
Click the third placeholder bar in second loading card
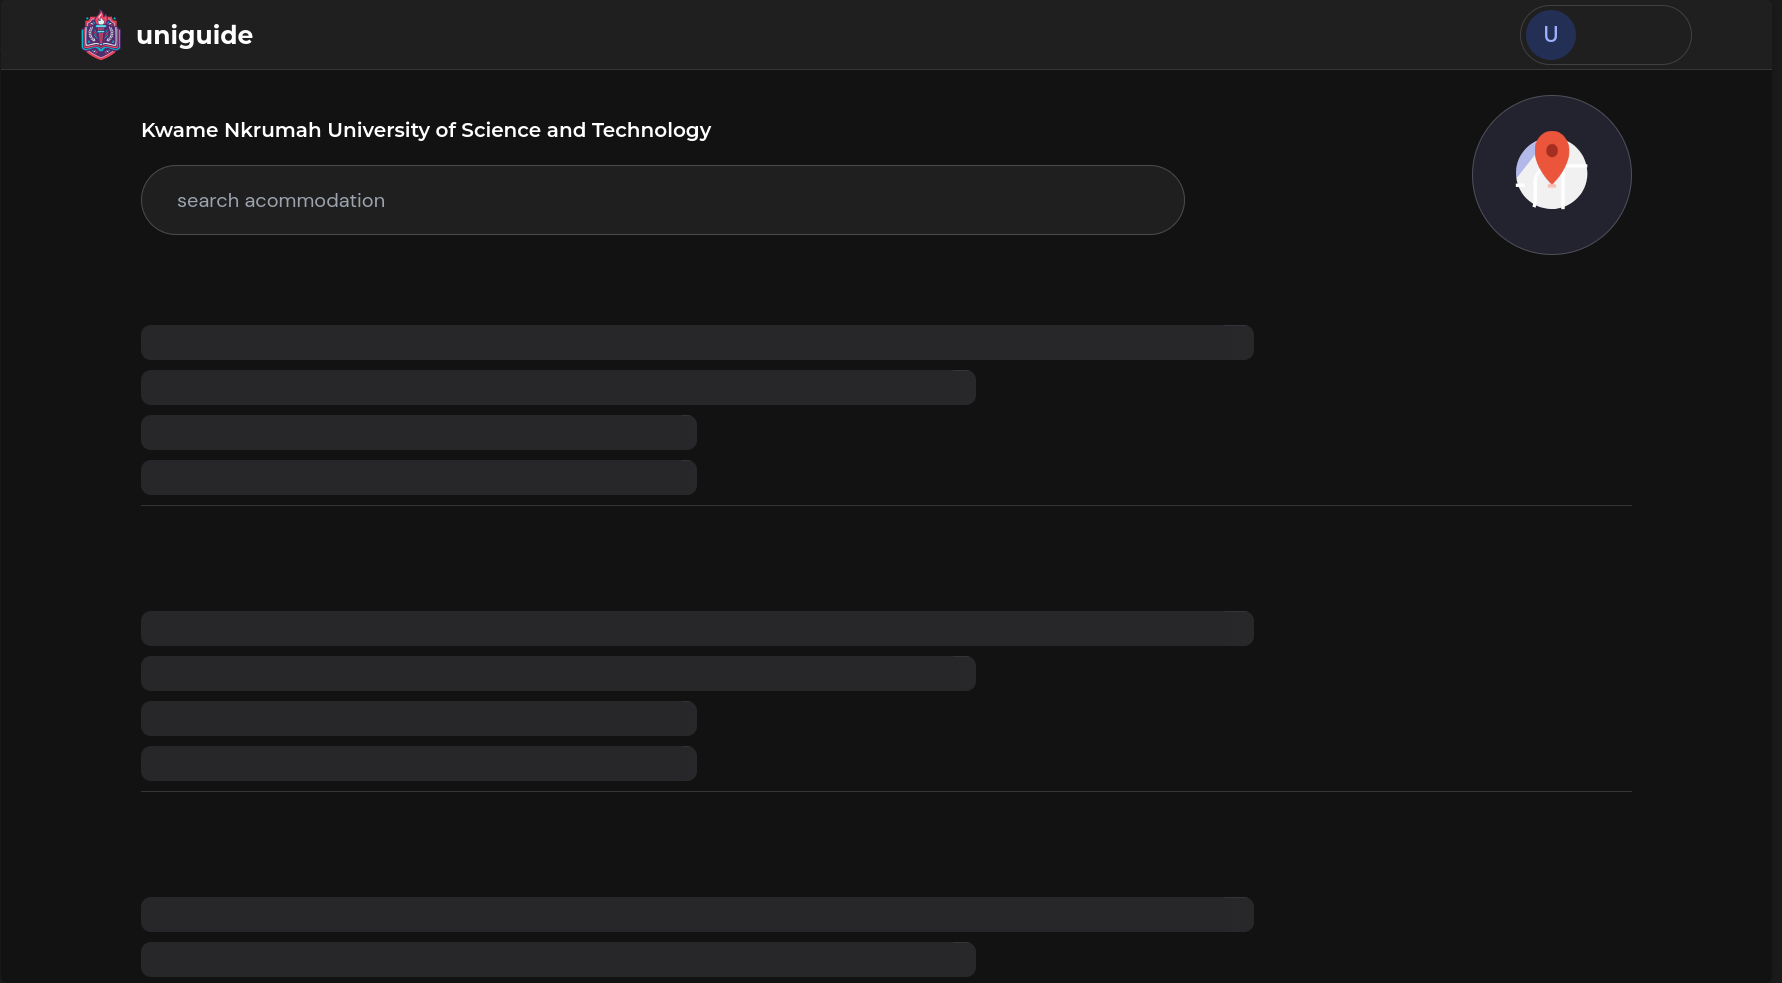pos(418,718)
